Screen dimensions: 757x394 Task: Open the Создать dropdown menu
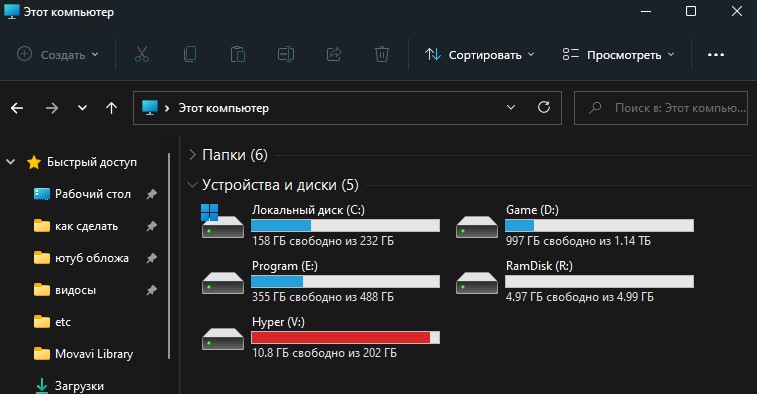tap(58, 55)
